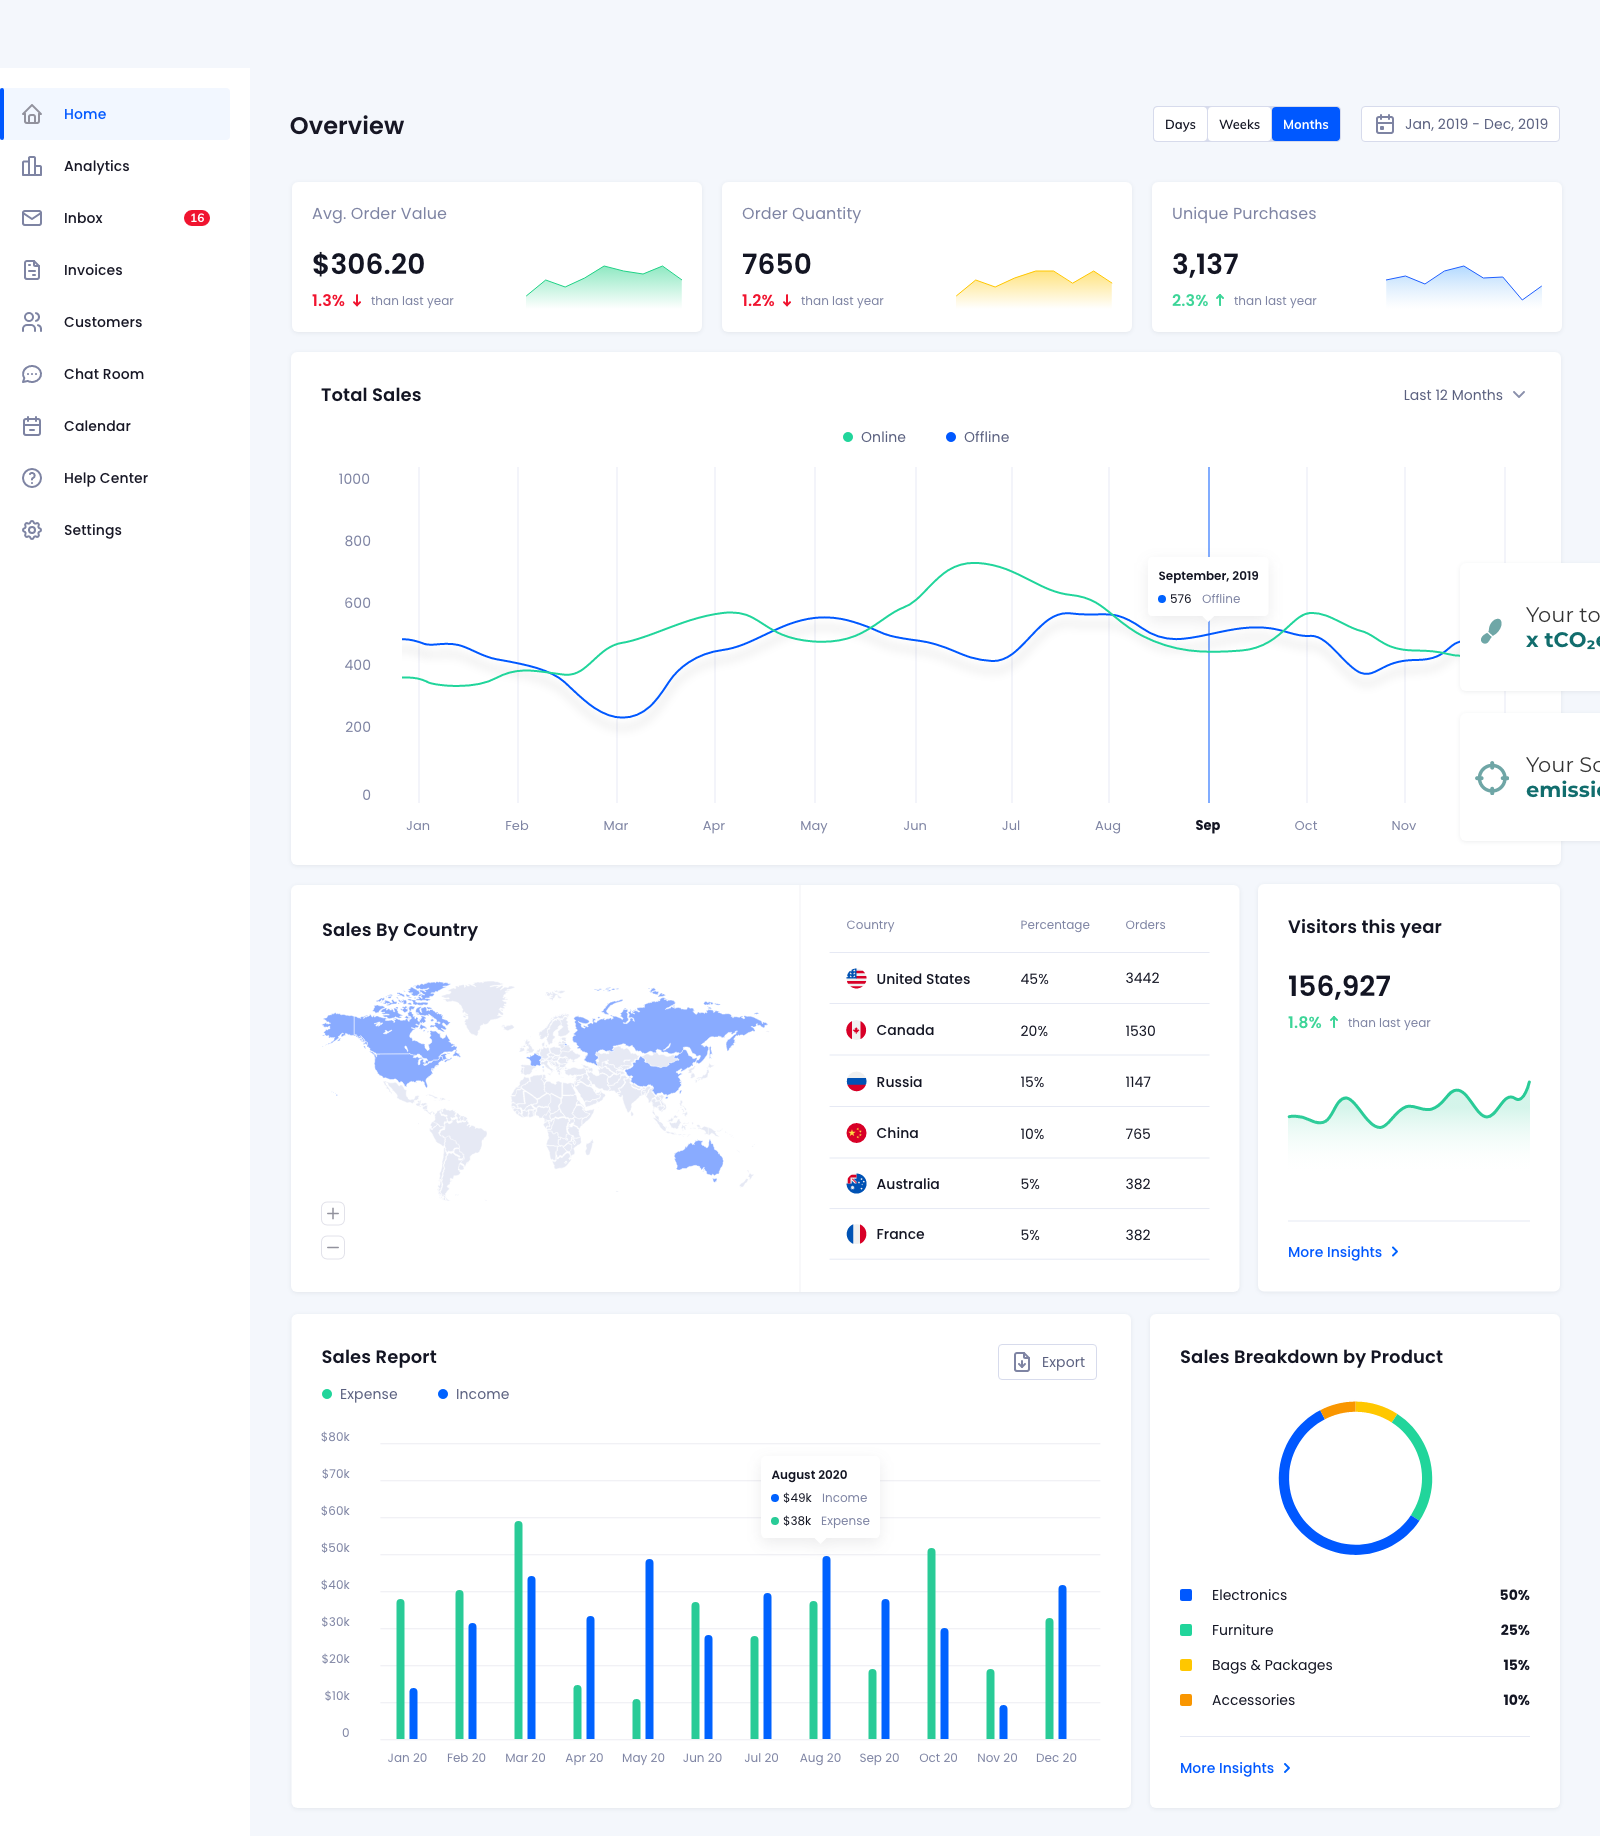The width and height of the screenshot is (1600, 1836).
Task: Open Inbox via the envelope icon
Action: [x=32, y=218]
